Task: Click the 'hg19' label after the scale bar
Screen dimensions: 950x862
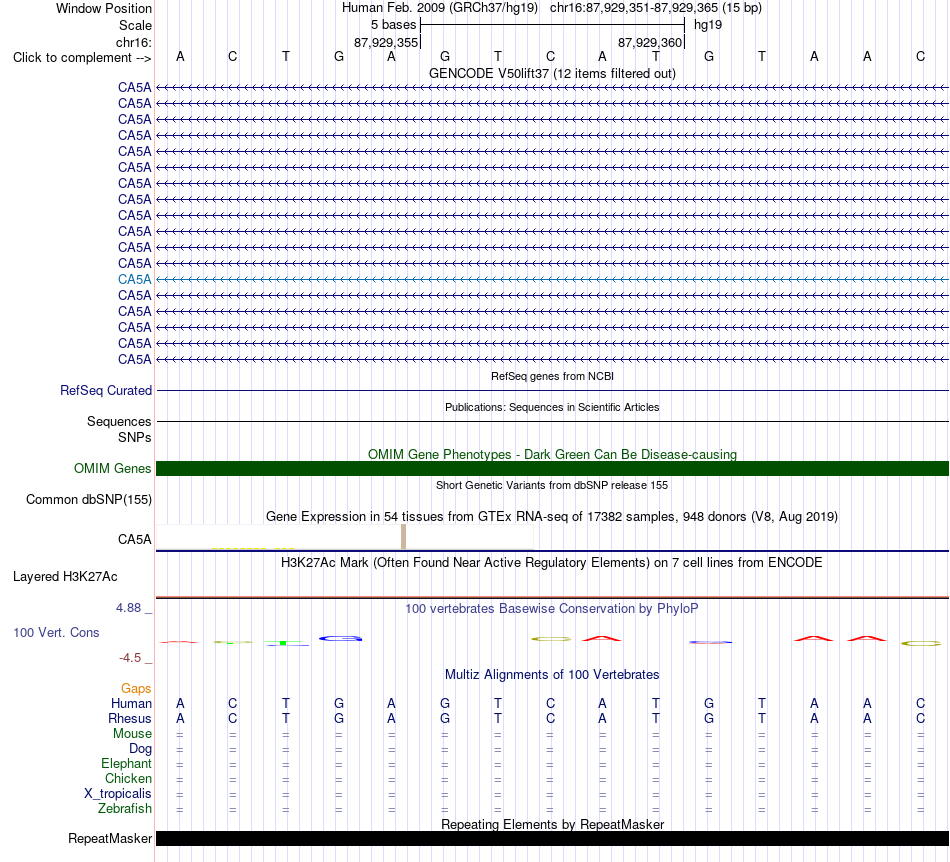Action: pyautogui.click(x=708, y=25)
